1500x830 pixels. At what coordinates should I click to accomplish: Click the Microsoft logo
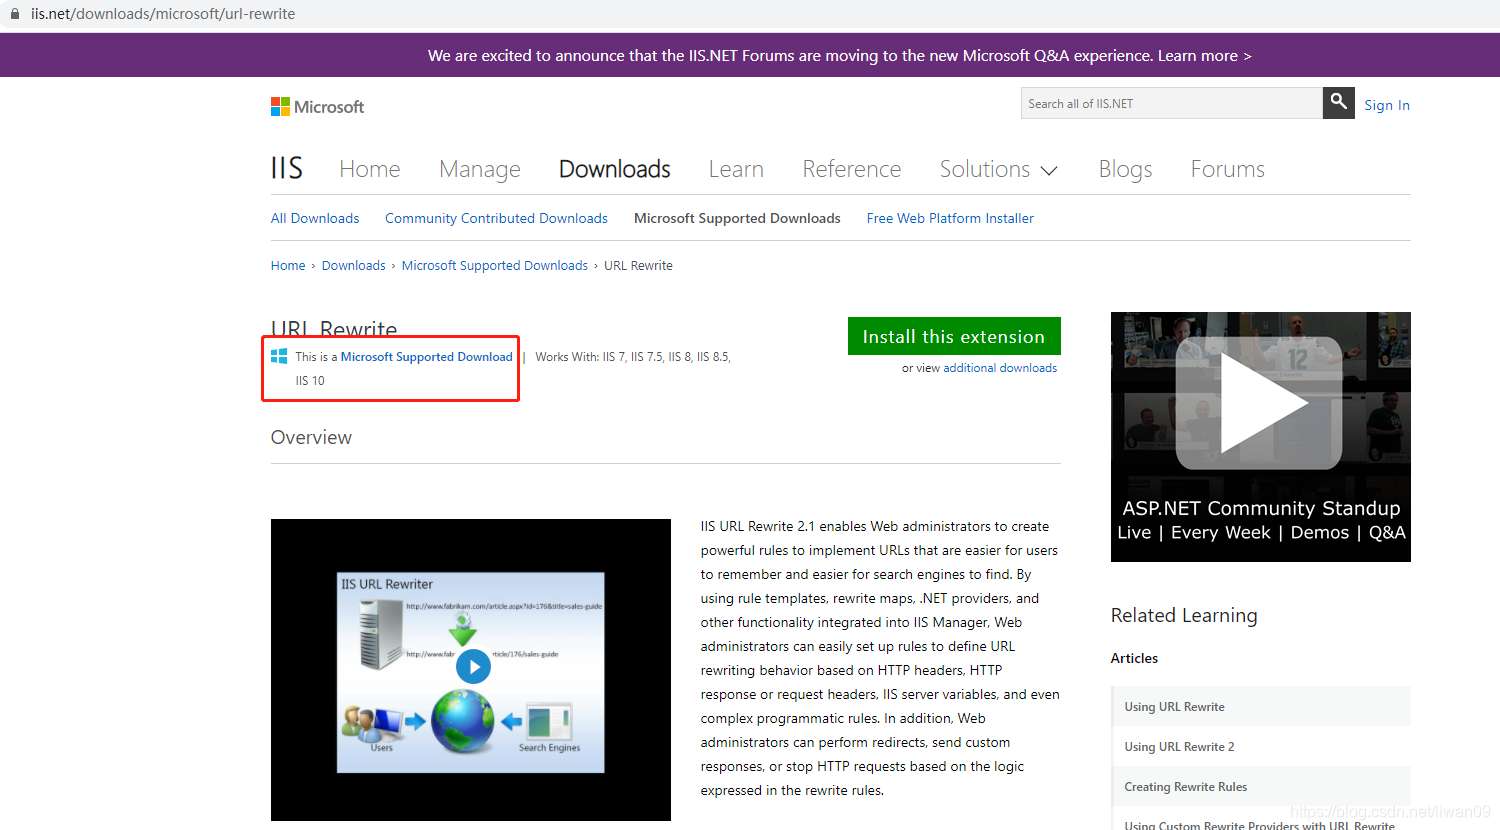coord(317,107)
